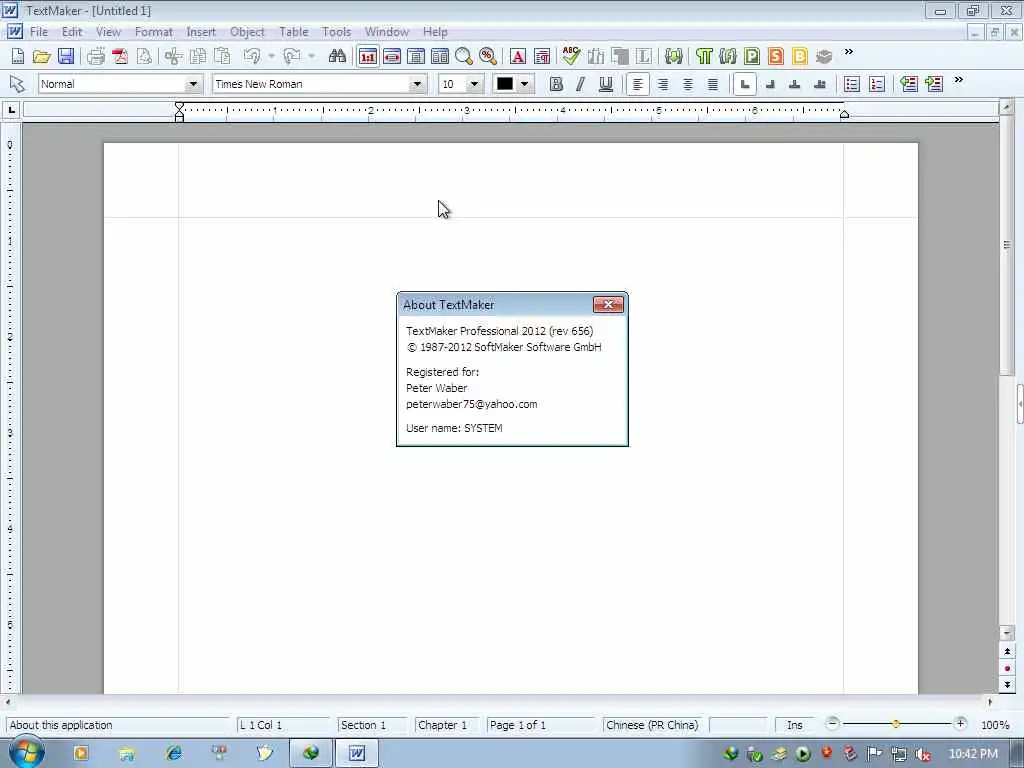Click the vertical scrollbar down arrow
Screen dimensions: 1024x768
pyautogui.click(x=1007, y=633)
